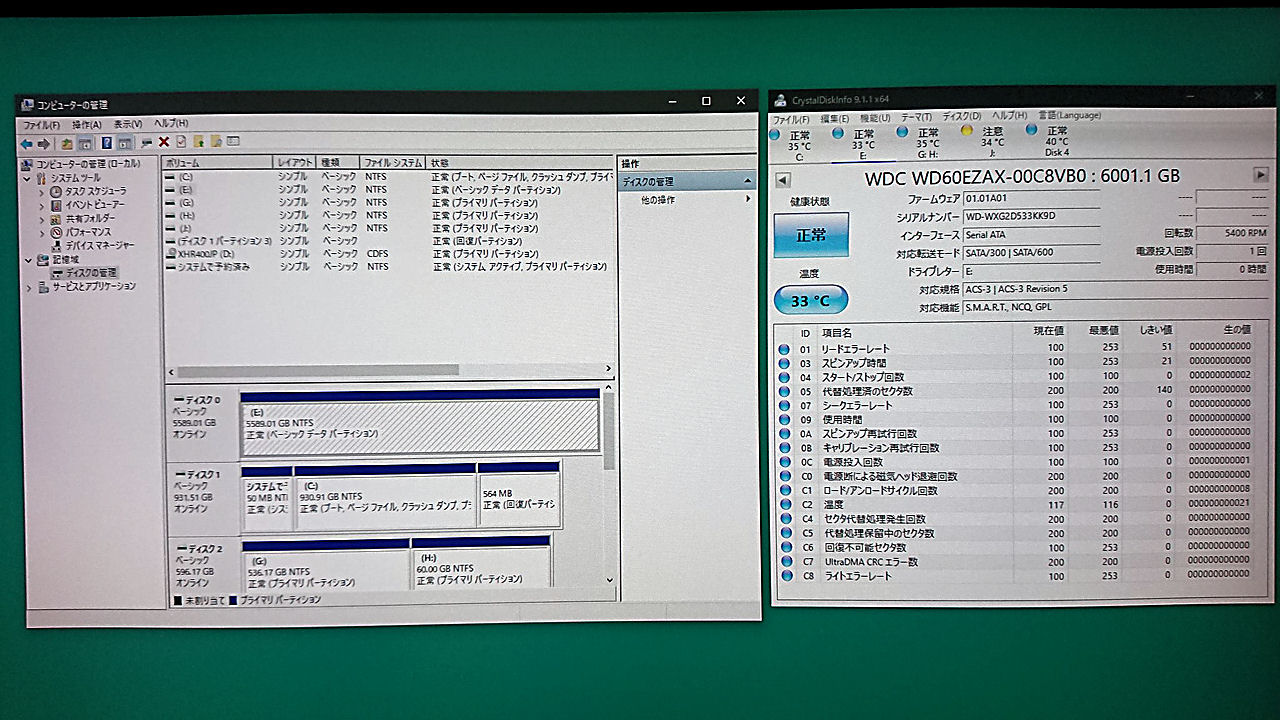Click the yellow caution indicator above drive J:
This screenshot has width=1280, height=720.
966,131
